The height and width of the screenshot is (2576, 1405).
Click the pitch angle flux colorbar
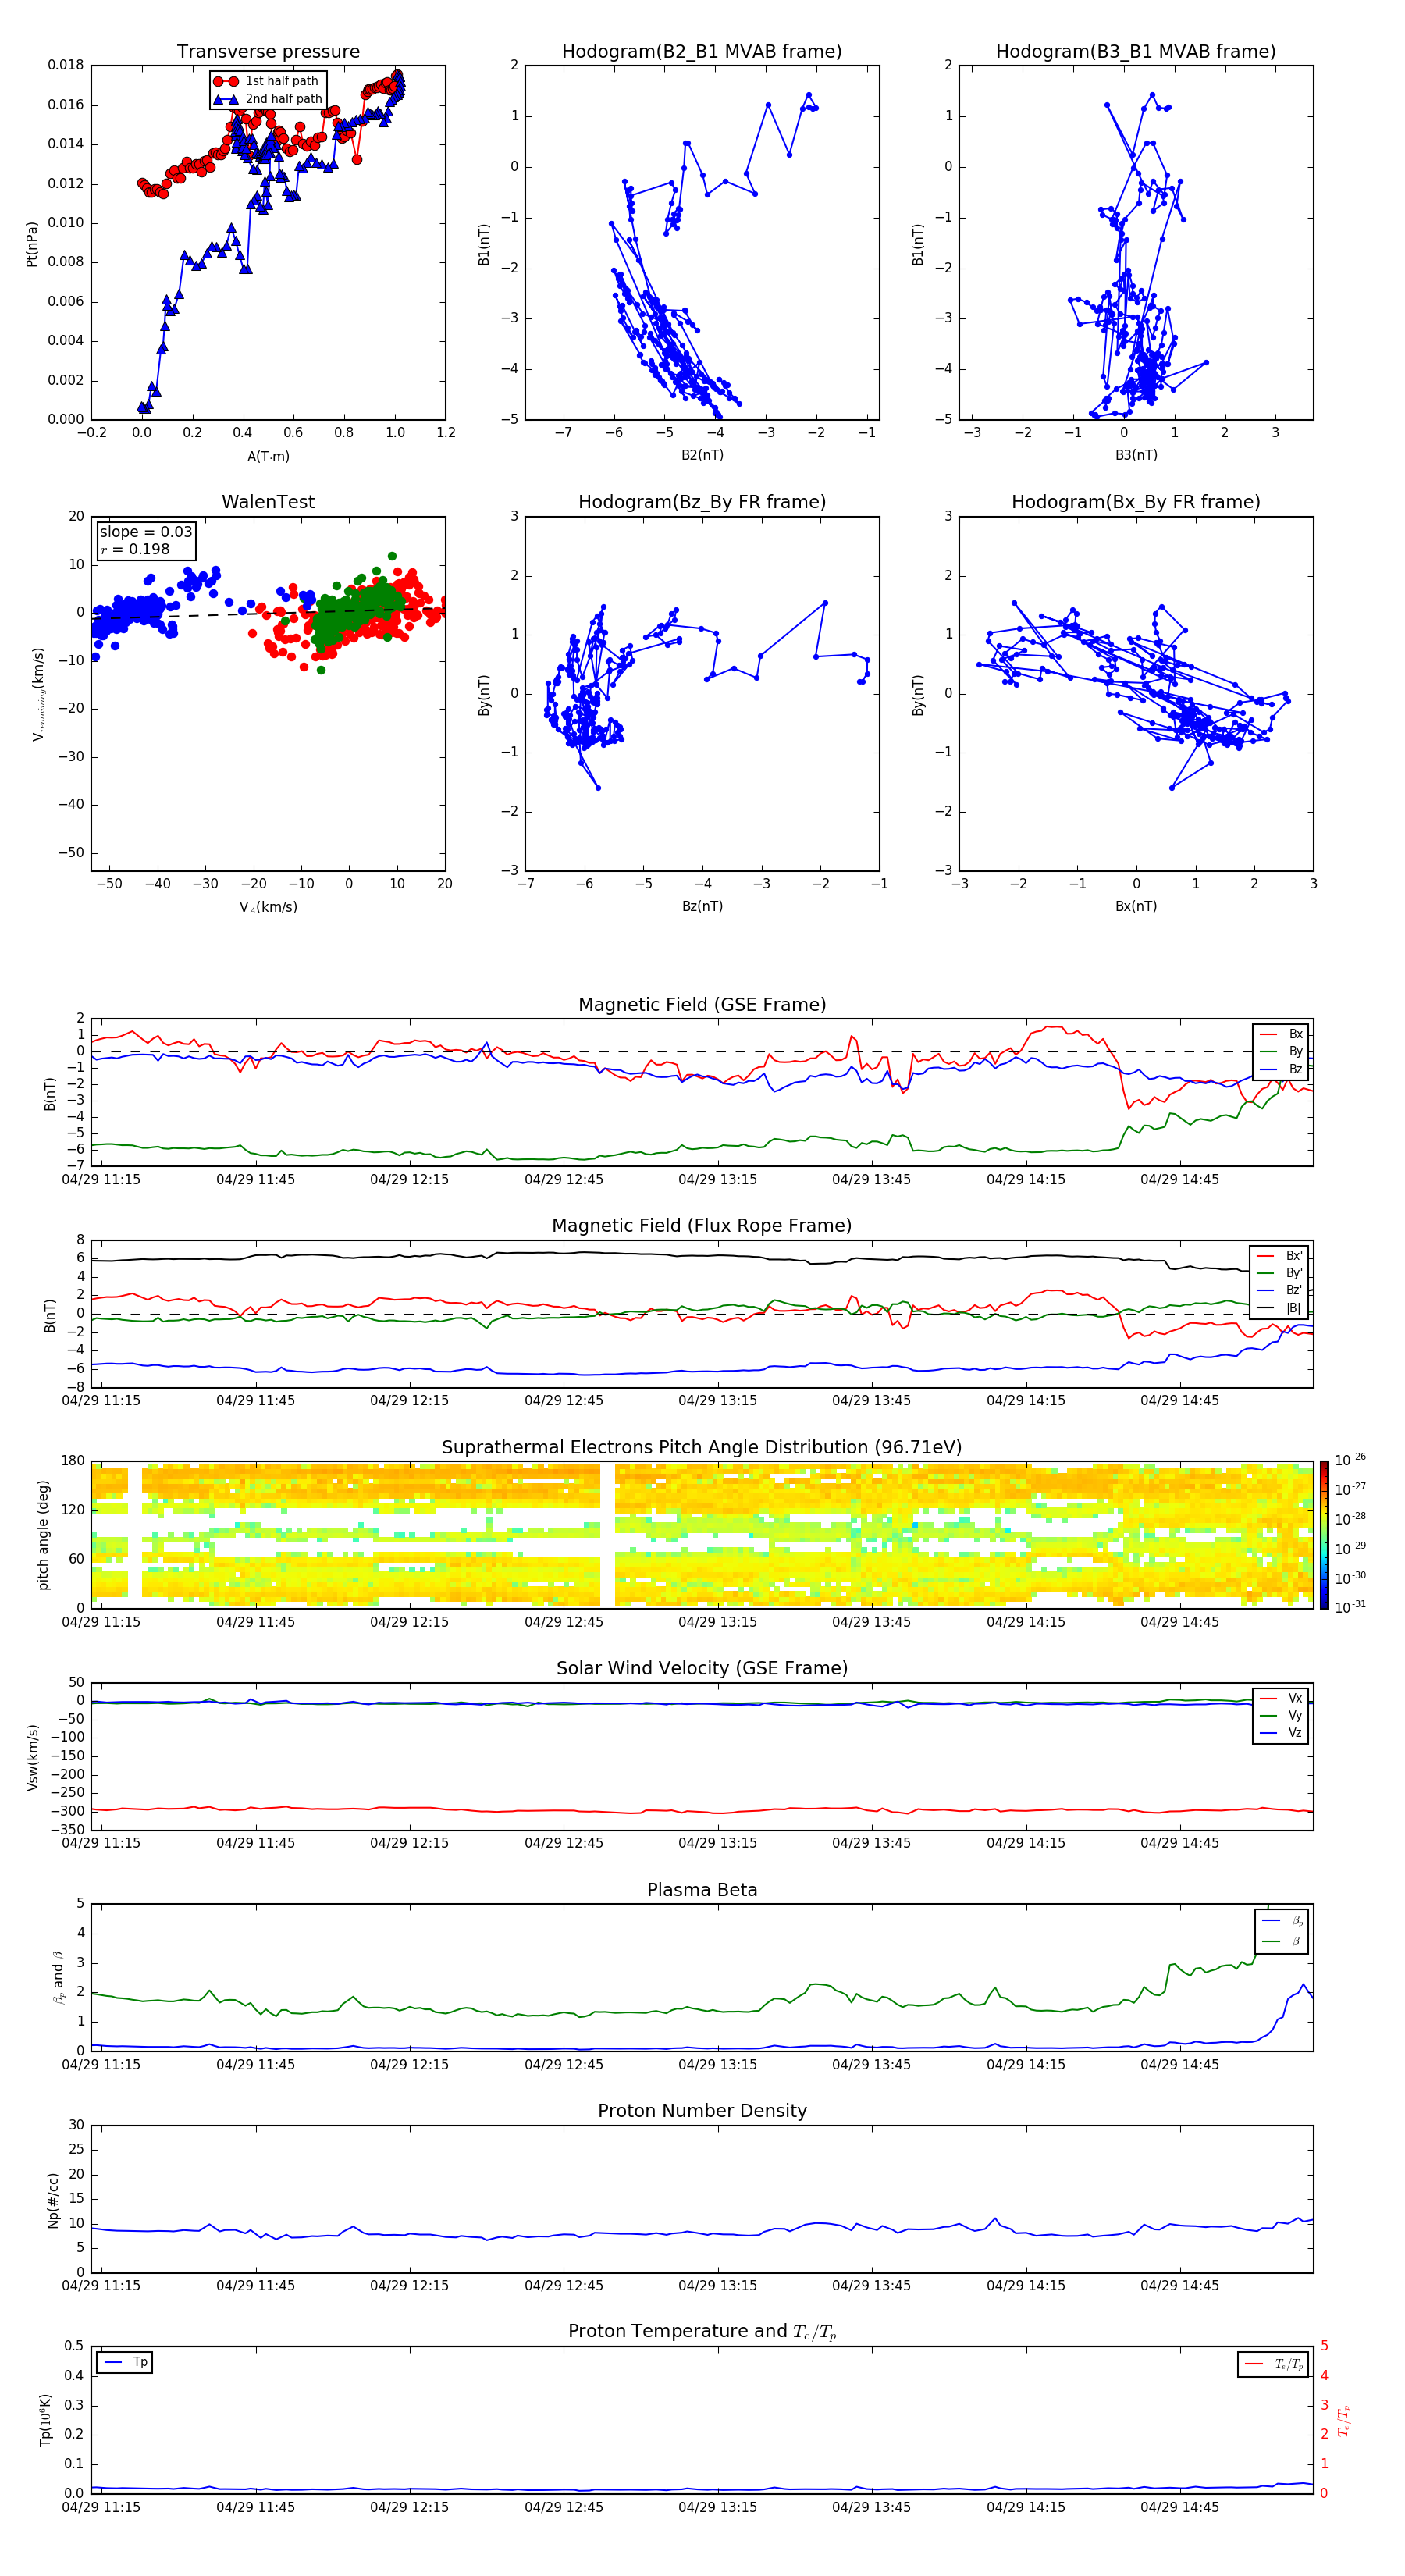click(x=1324, y=1535)
